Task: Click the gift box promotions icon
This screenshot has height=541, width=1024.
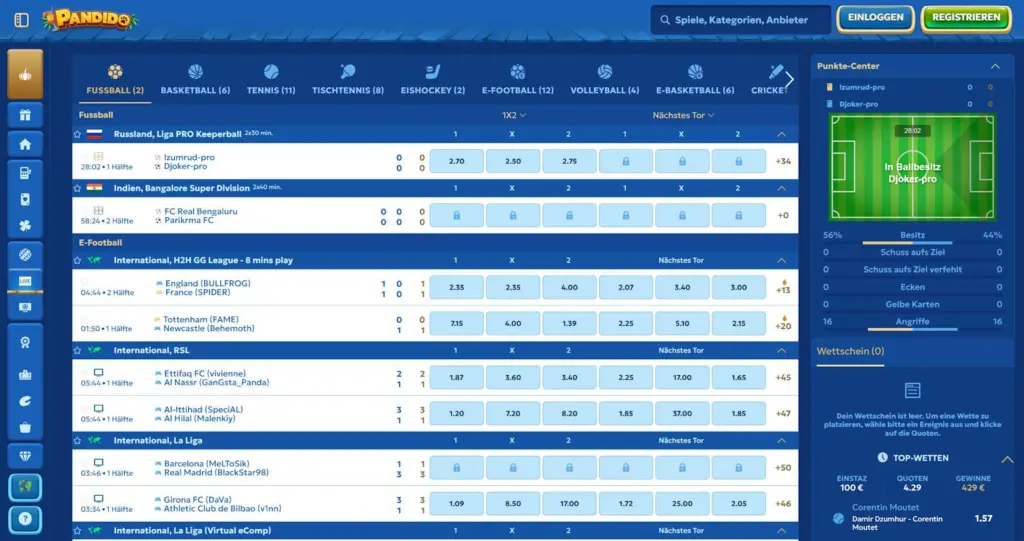Action: click(25, 115)
